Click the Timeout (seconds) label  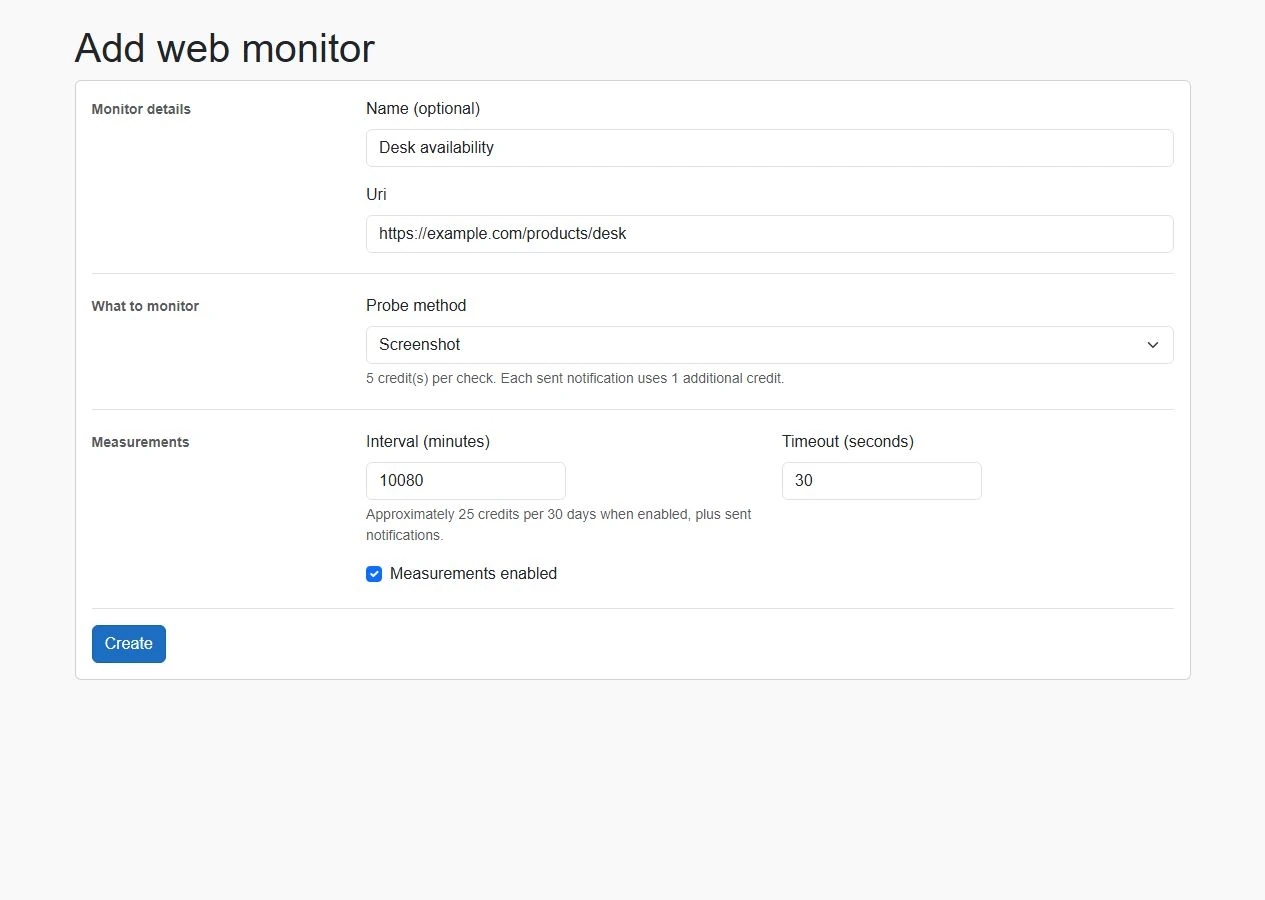848,441
